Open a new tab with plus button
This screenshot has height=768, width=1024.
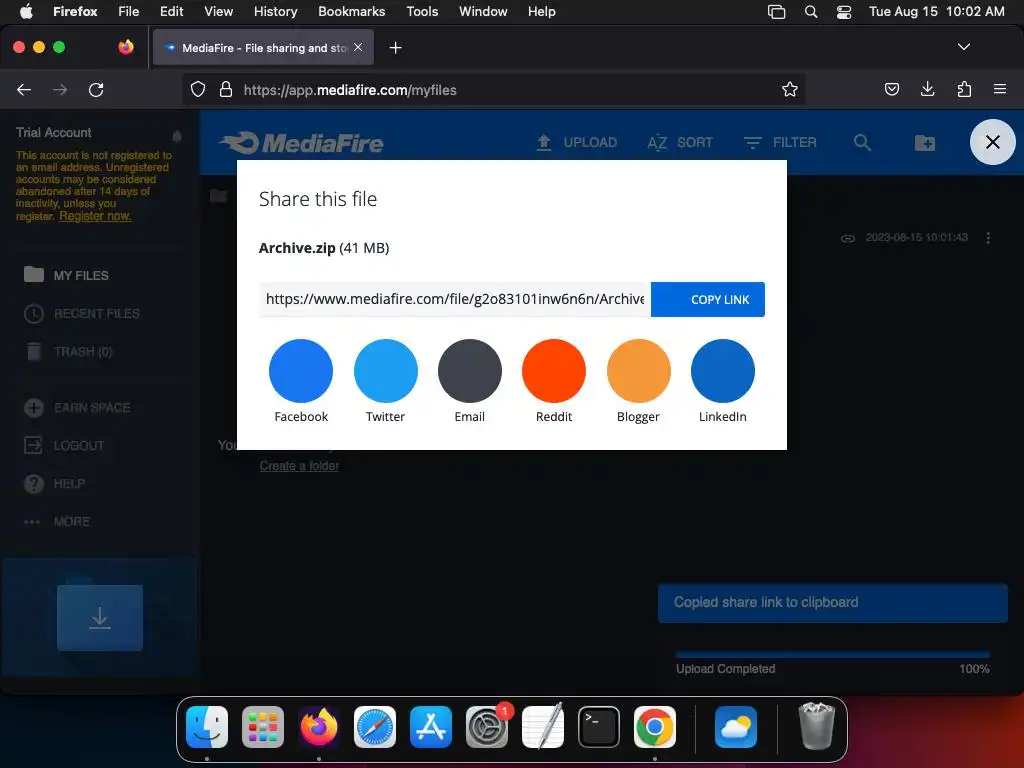(x=395, y=48)
